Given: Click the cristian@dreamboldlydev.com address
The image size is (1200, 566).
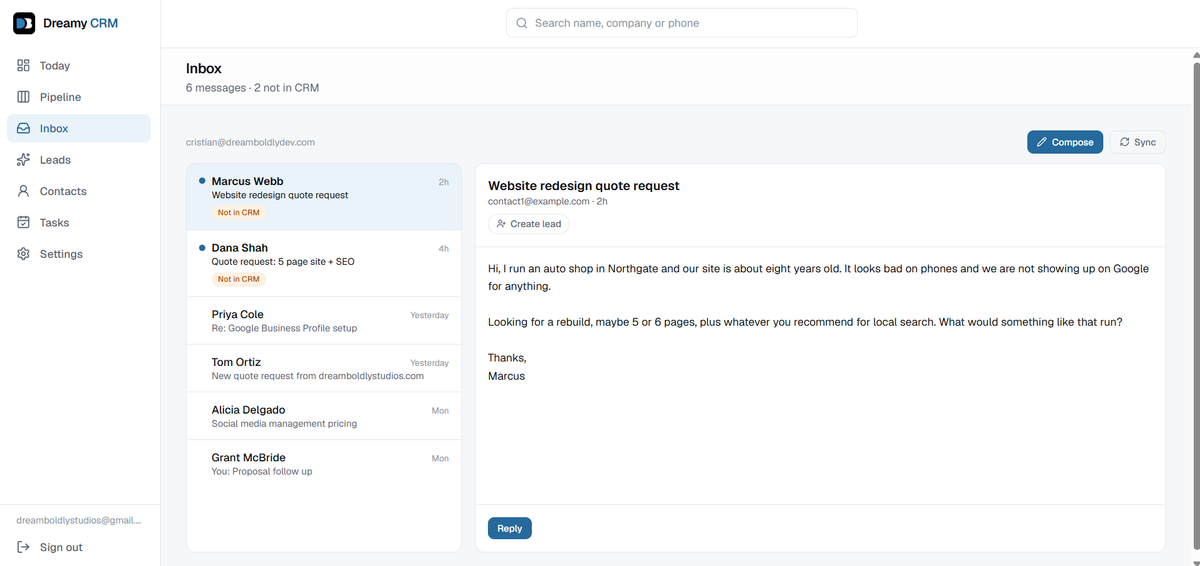Looking at the screenshot, I should point(250,142).
